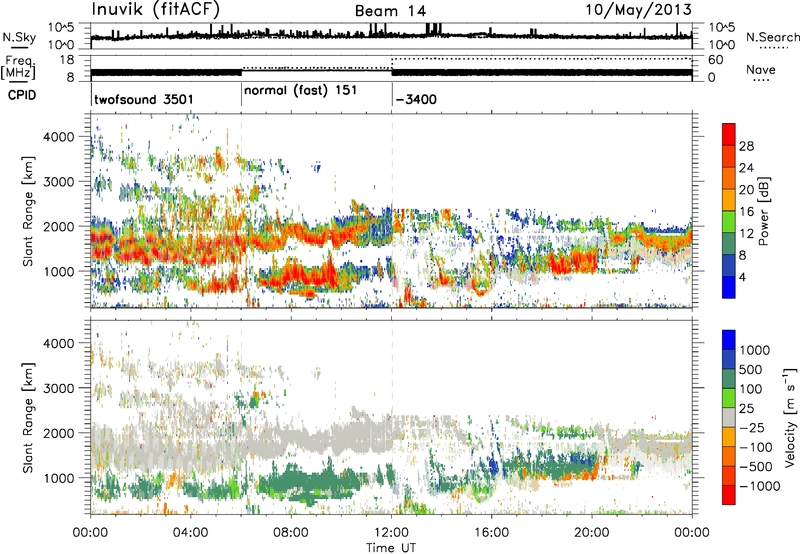Select the '-3400' CPID label
Image resolution: width=800 pixels, height=554 pixels.
[416, 99]
